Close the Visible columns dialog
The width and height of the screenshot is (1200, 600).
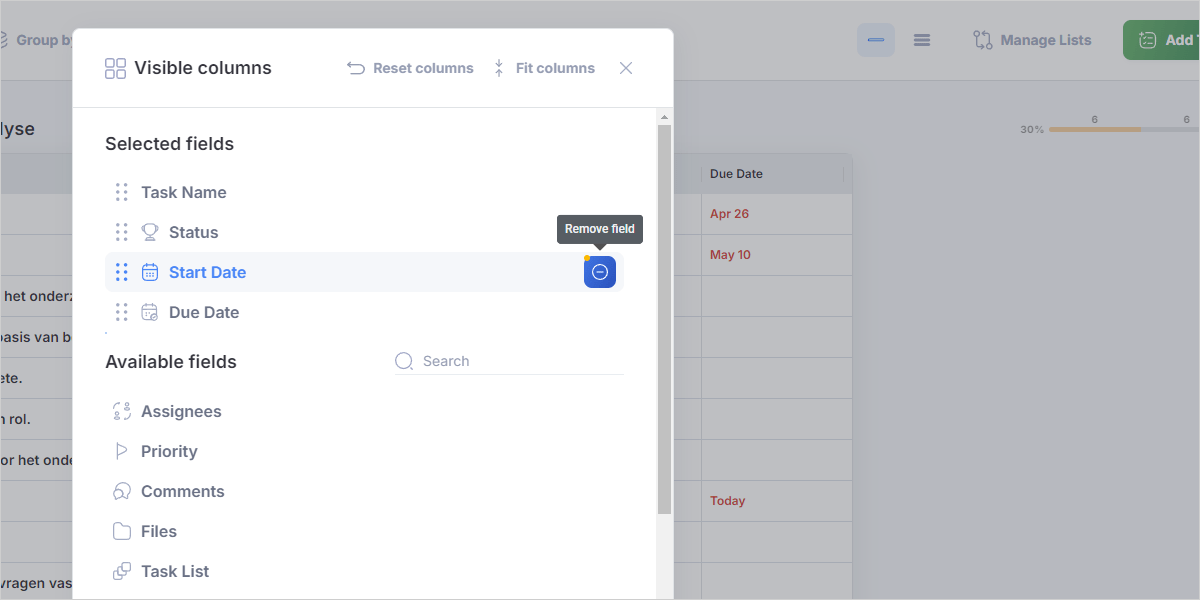pyautogui.click(x=626, y=68)
